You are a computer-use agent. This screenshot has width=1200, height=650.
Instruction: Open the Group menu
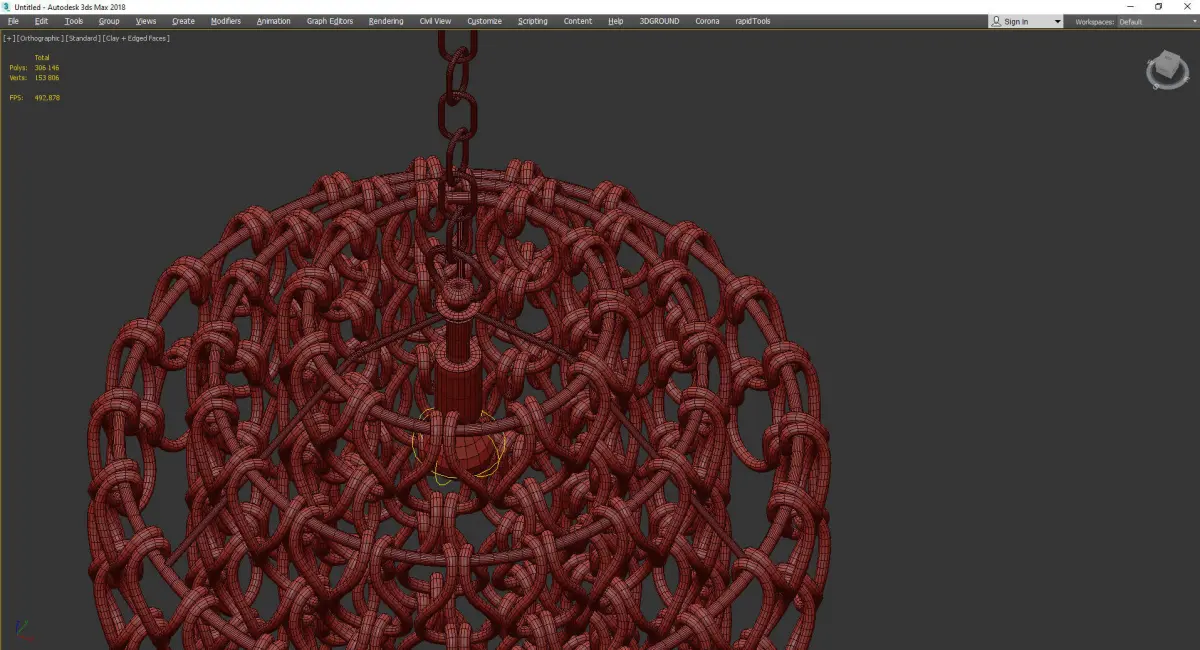click(109, 21)
